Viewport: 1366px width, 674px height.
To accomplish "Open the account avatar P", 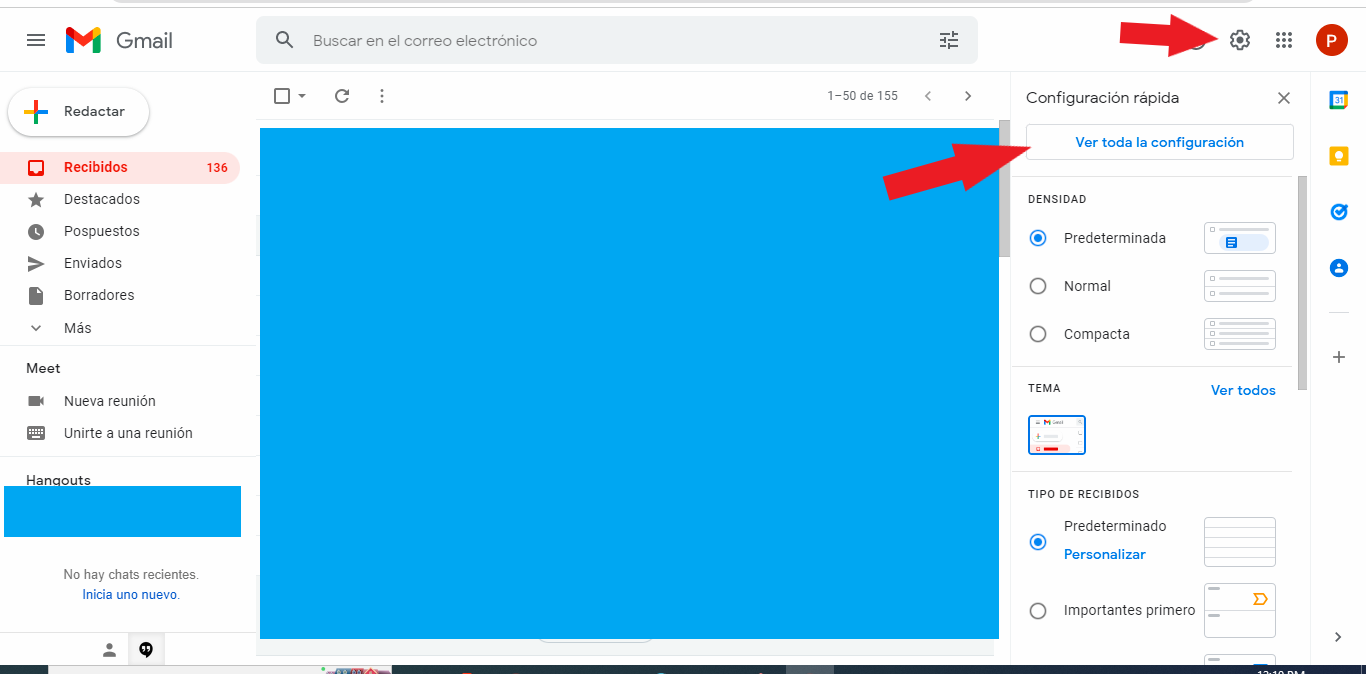I will click(x=1331, y=40).
